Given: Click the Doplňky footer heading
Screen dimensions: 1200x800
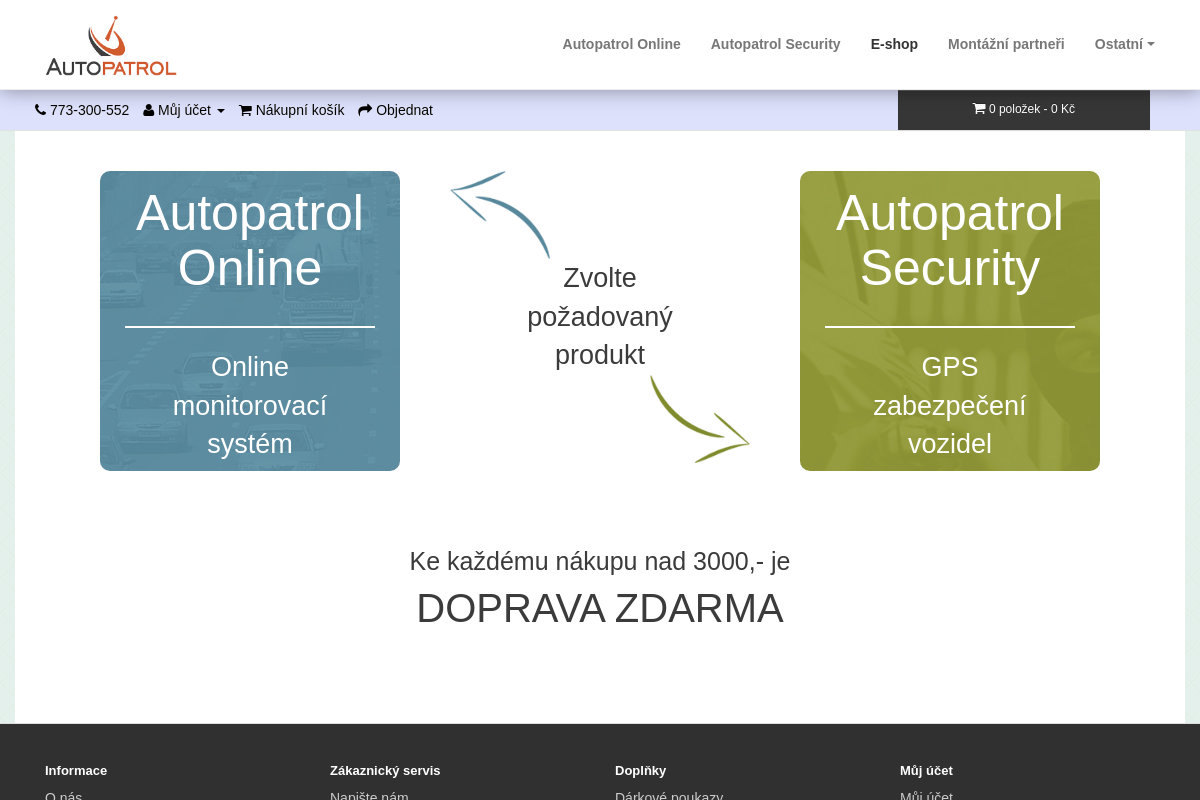Looking at the screenshot, I should point(640,770).
